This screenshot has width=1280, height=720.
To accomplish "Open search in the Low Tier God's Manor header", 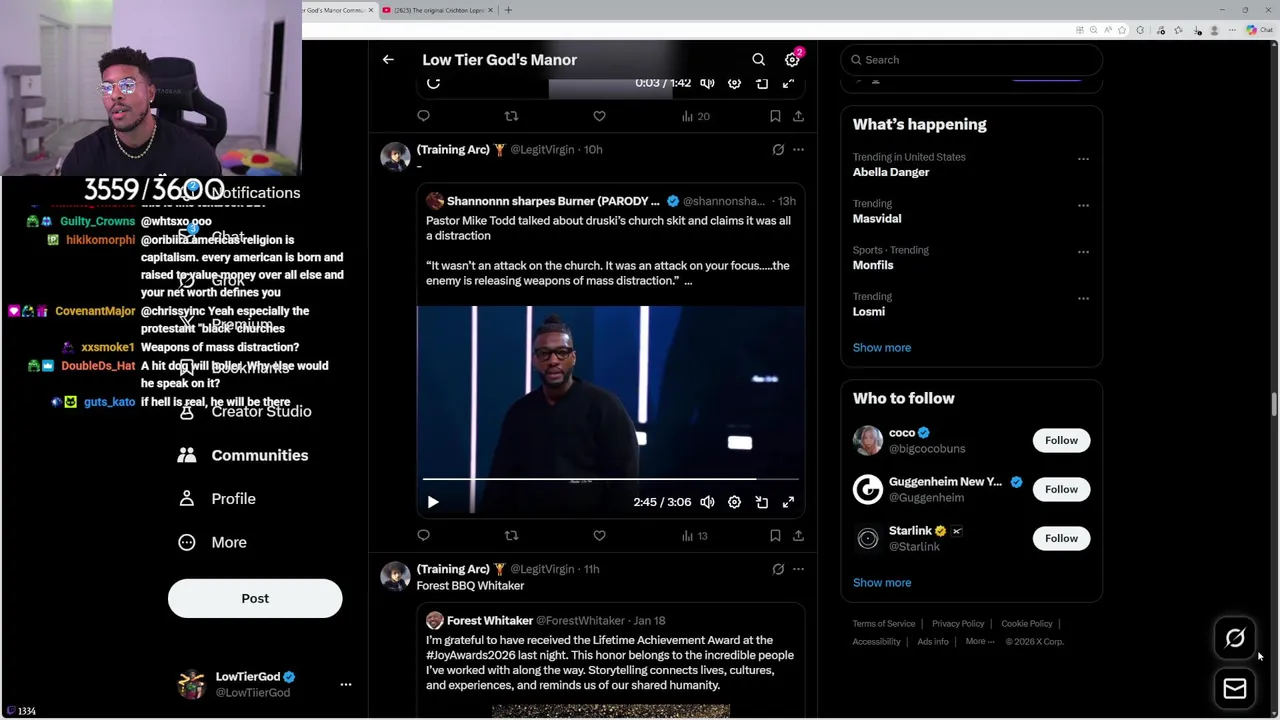I will click(x=759, y=60).
